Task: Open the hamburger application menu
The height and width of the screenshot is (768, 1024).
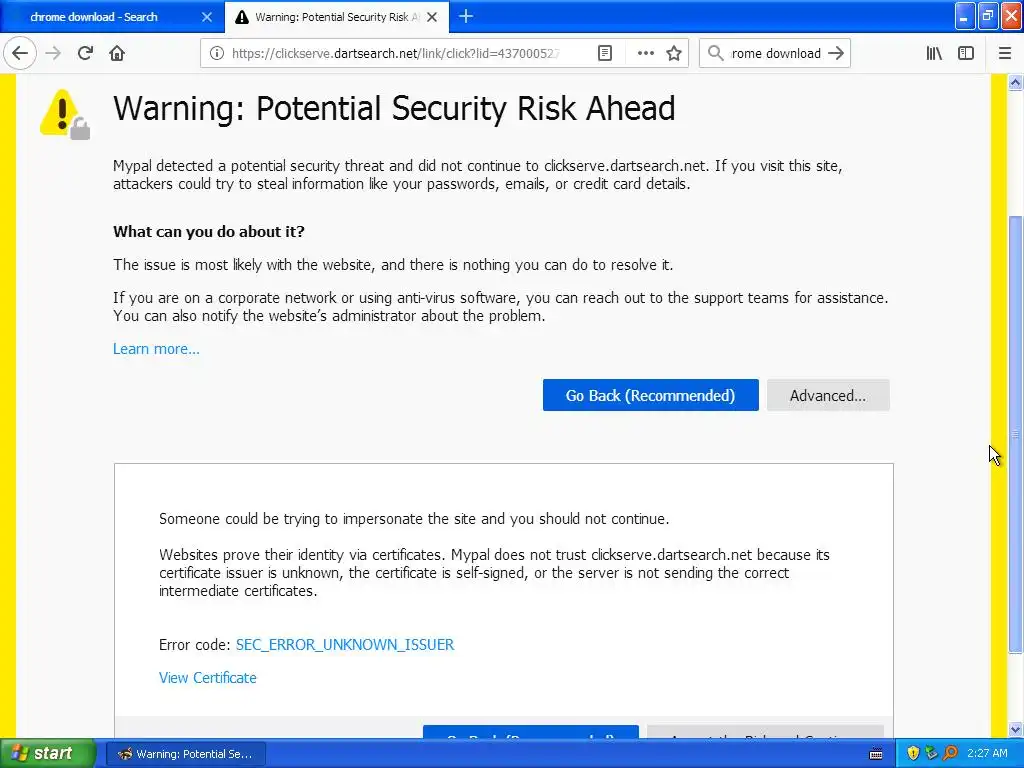Action: coord(1005,53)
